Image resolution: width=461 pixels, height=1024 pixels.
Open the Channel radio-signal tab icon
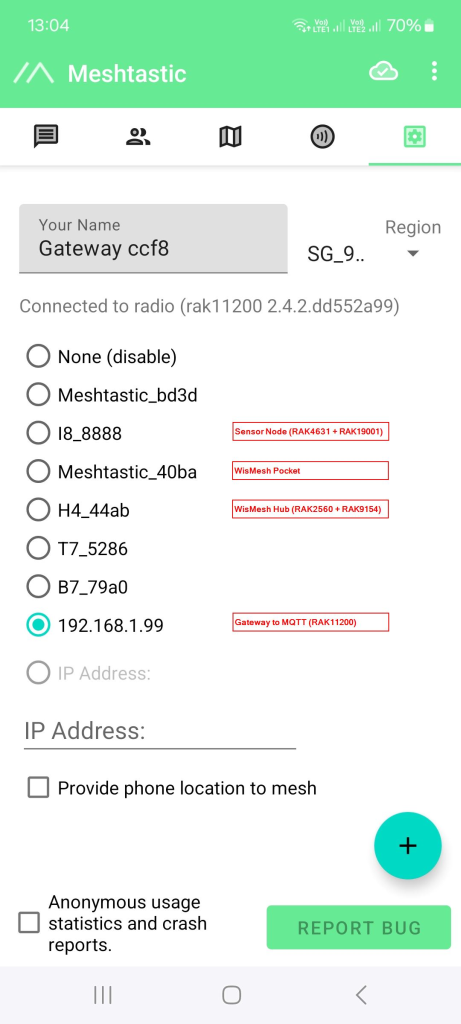[x=322, y=136]
